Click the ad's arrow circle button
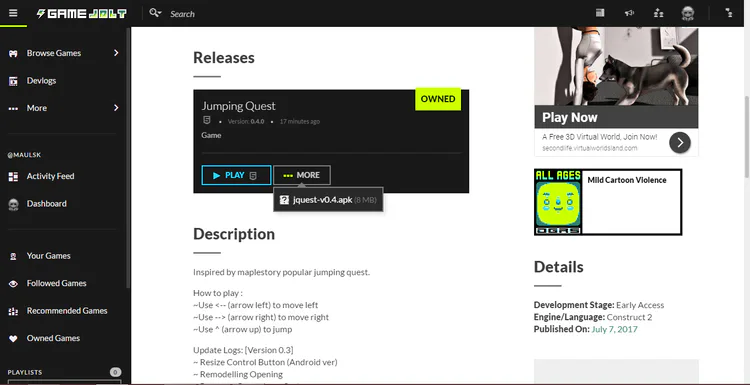The image size is (750, 385). pos(680,142)
